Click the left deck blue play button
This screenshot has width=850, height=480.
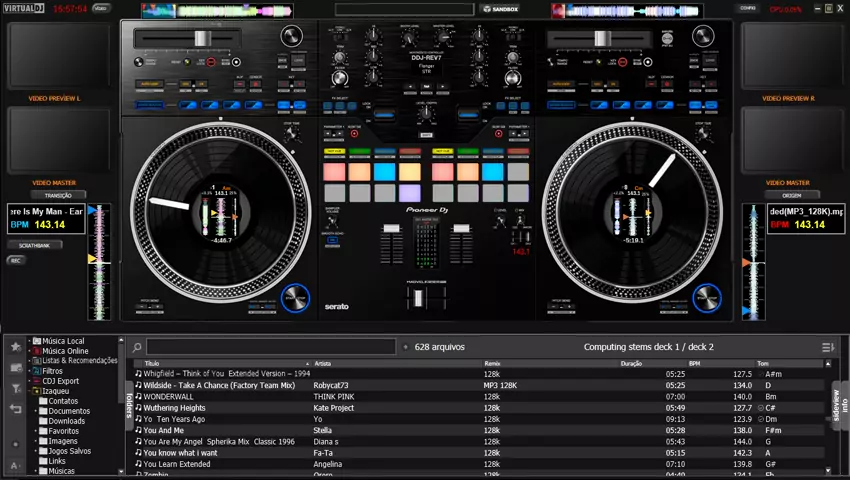point(295,298)
